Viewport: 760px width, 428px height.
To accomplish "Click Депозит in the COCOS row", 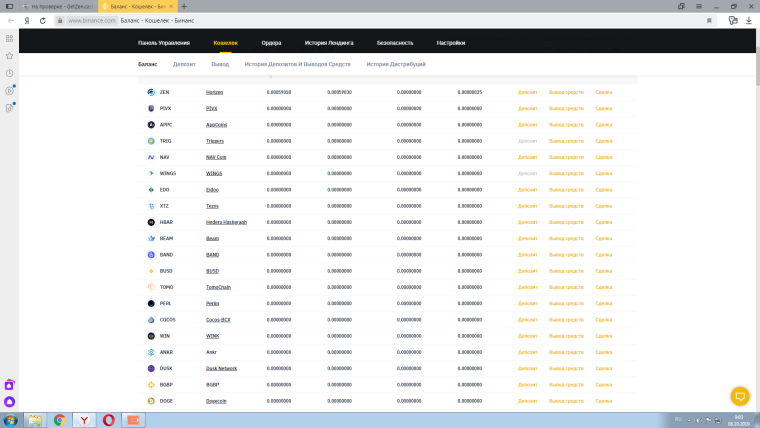I will (x=527, y=320).
